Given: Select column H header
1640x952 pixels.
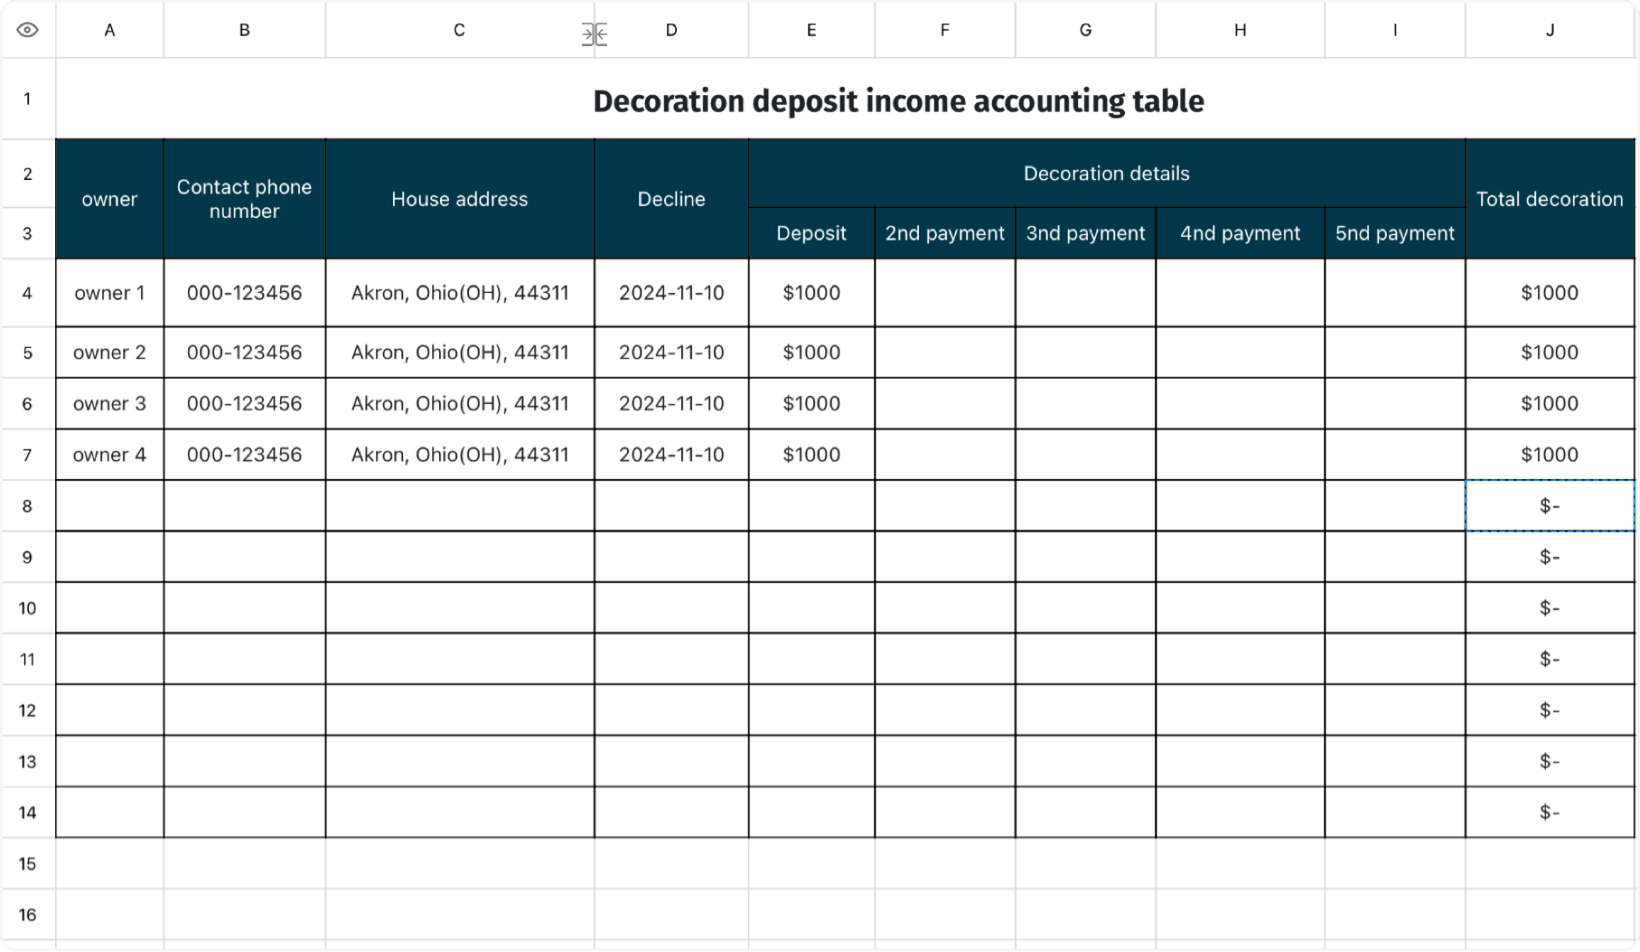Looking at the screenshot, I should click(x=1240, y=30).
